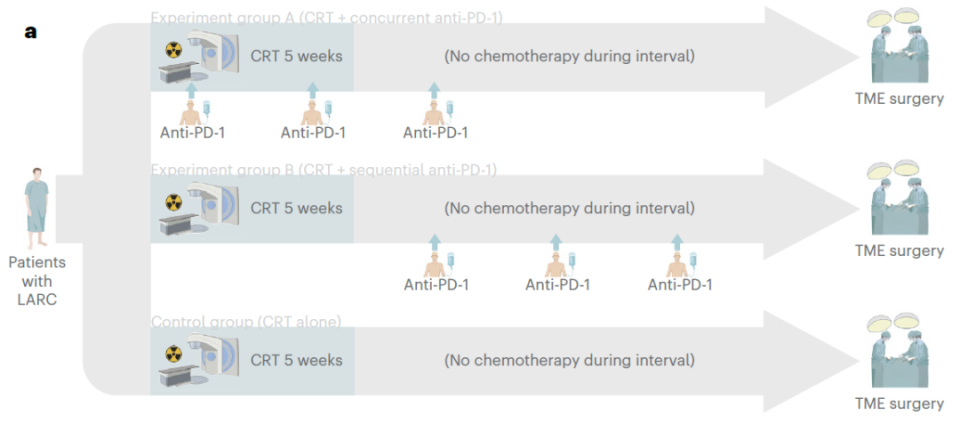The image size is (960, 423).
Task: Click the 'Patients with LARC' text label
Action: click(37, 280)
